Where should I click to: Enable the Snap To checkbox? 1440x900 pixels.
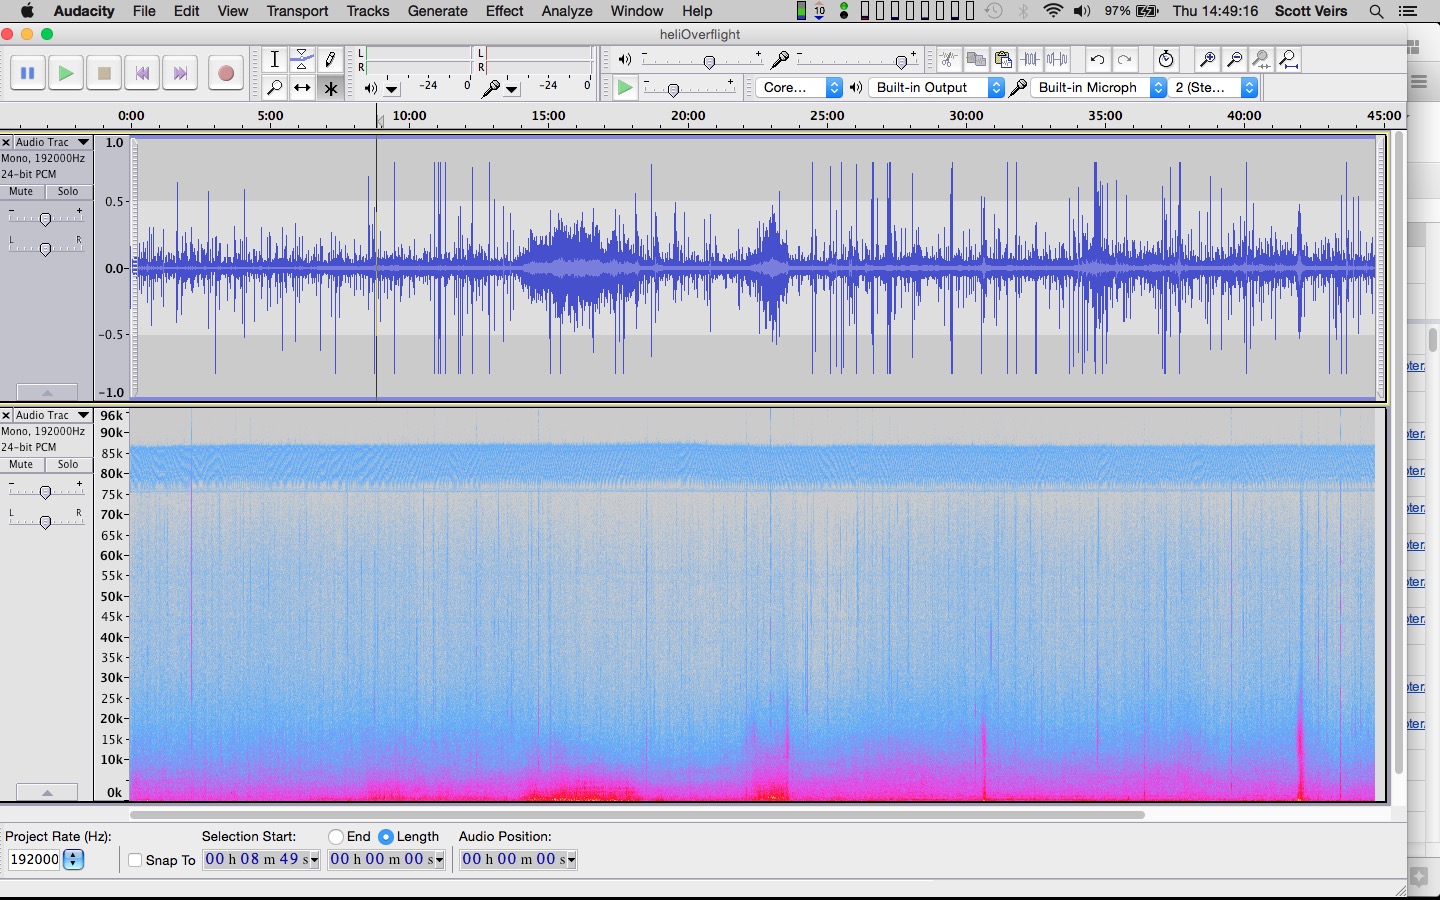[136, 860]
